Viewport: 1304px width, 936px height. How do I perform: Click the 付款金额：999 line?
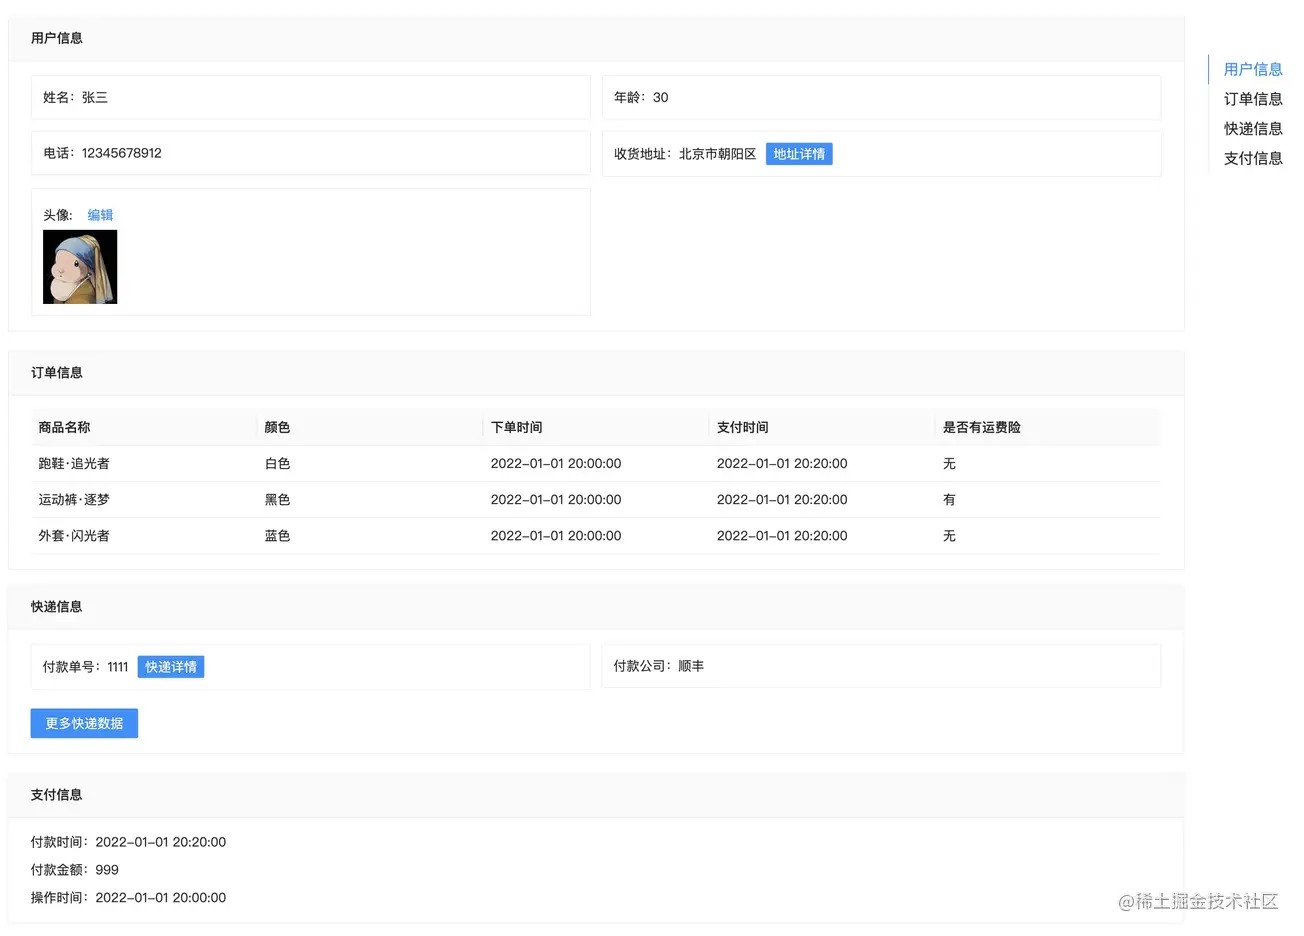click(74, 870)
